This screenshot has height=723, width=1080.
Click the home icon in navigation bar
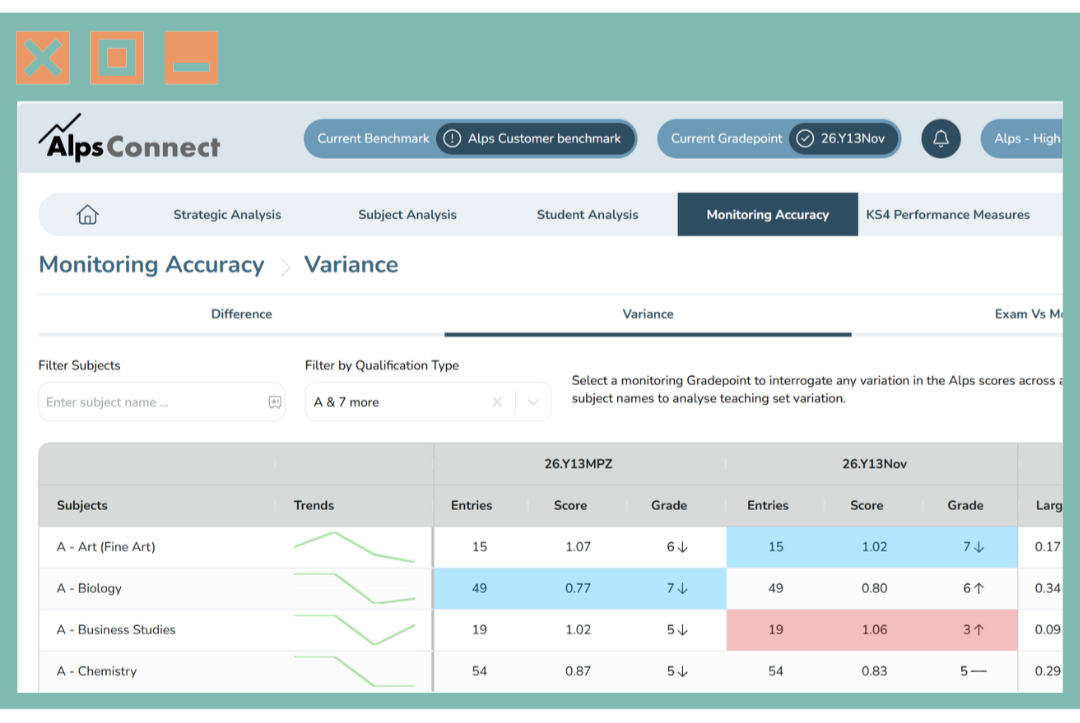[88, 214]
